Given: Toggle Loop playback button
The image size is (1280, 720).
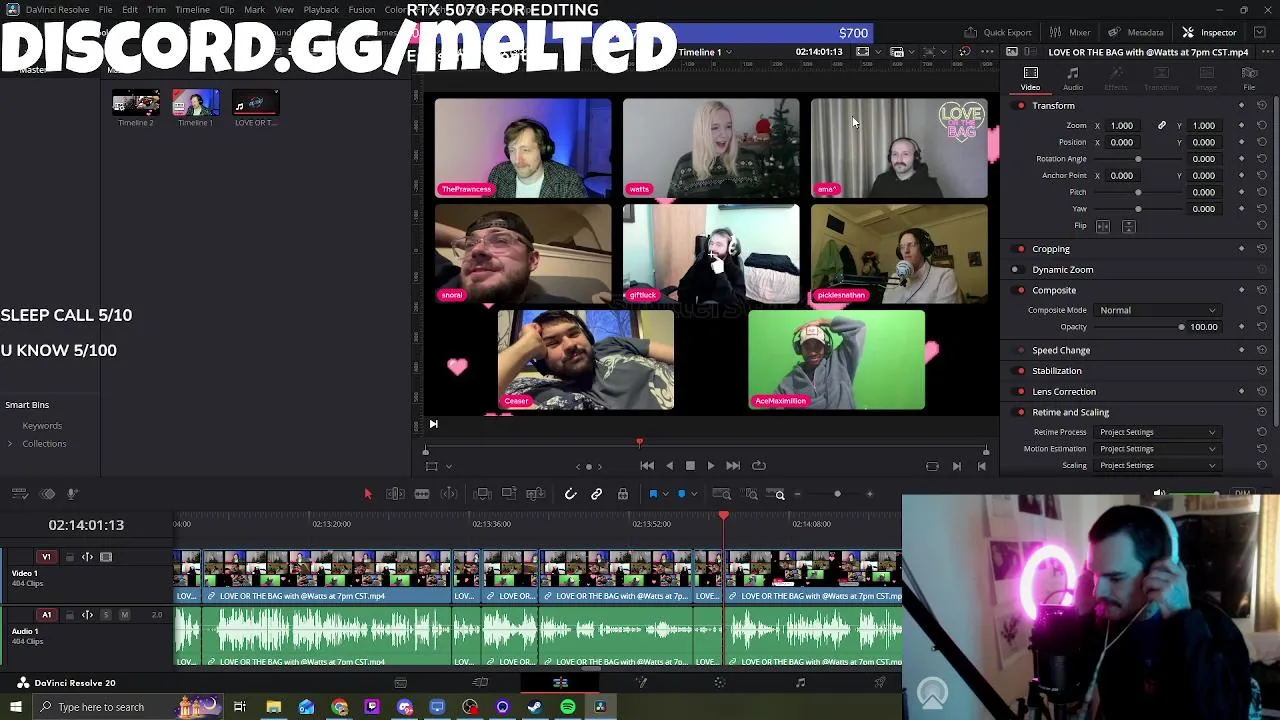Looking at the screenshot, I should [759, 466].
